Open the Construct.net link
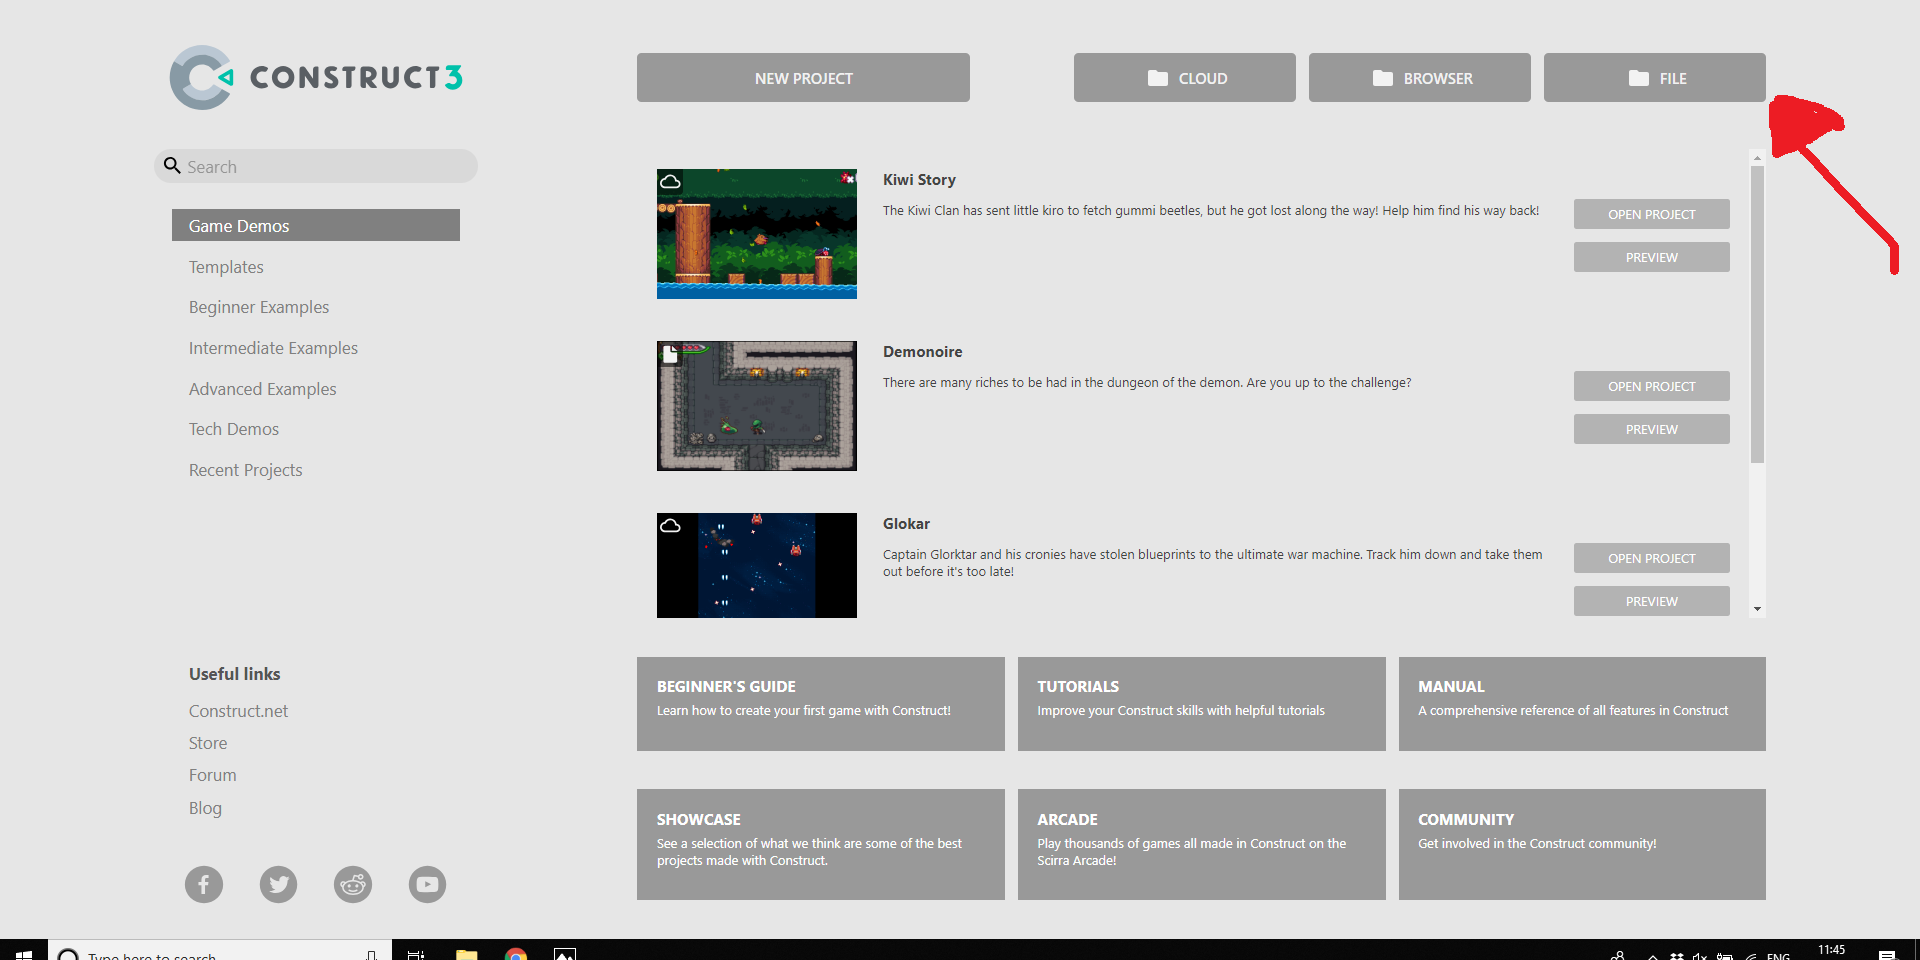Screen dimensions: 1920x960 pos(238,711)
